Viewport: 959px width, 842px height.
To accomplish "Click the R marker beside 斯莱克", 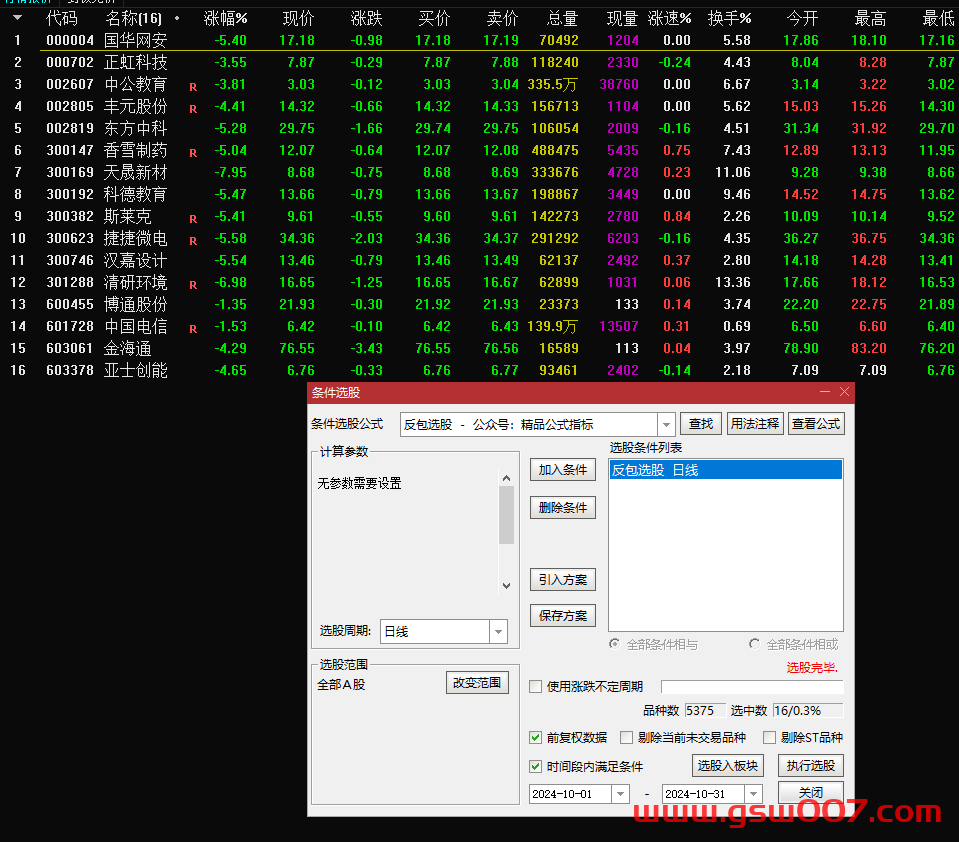I will coord(193,219).
